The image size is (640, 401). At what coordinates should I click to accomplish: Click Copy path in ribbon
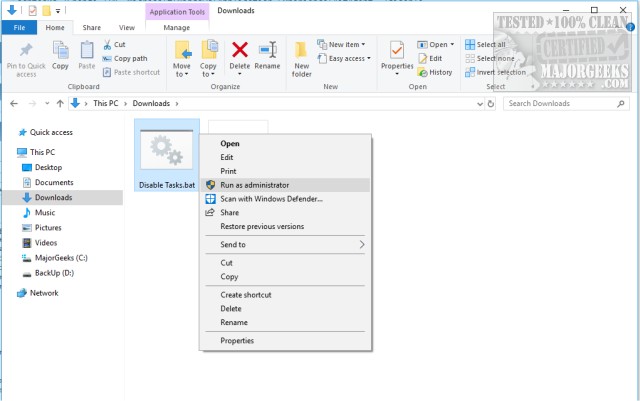click(124, 58)
